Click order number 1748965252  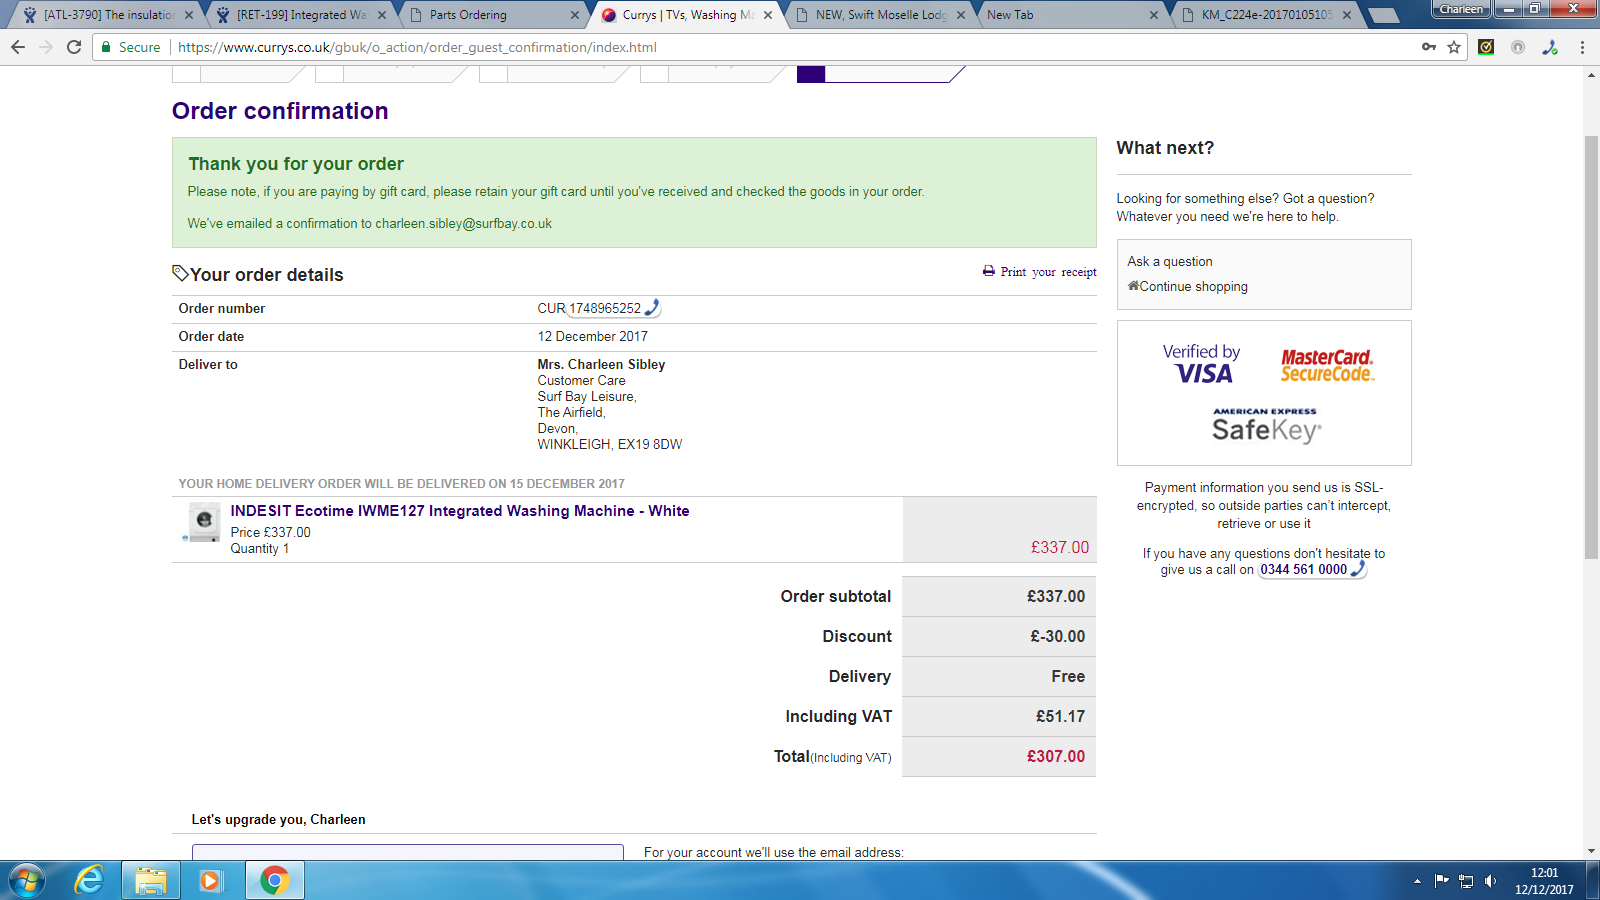[605, 308]
